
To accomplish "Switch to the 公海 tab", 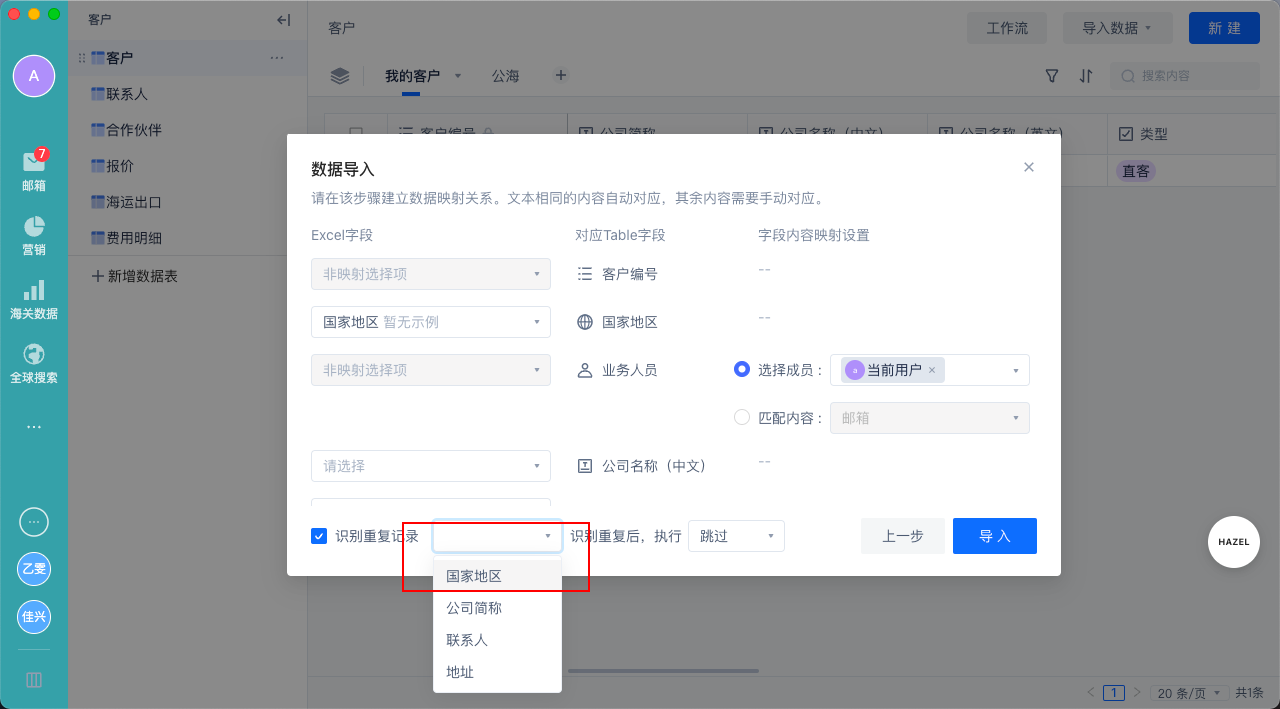I will pyautogui.click(x=505, y=76).
